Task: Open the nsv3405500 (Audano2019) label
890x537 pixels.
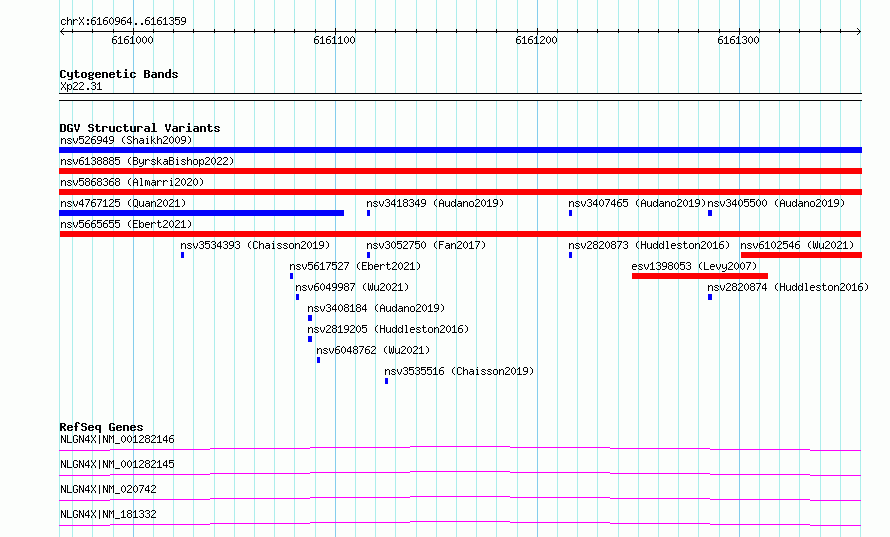Action: (x=776, y=203)
